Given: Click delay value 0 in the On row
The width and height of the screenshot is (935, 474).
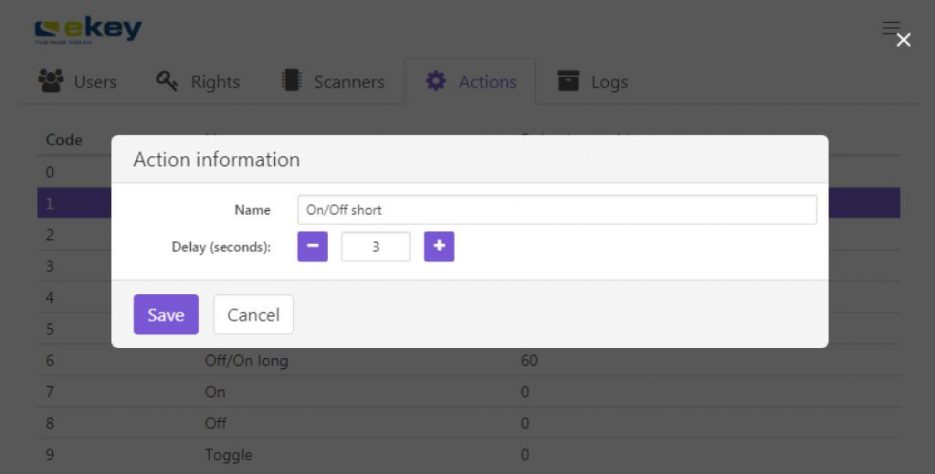Looking at the screenshot, I should point(525,392).
